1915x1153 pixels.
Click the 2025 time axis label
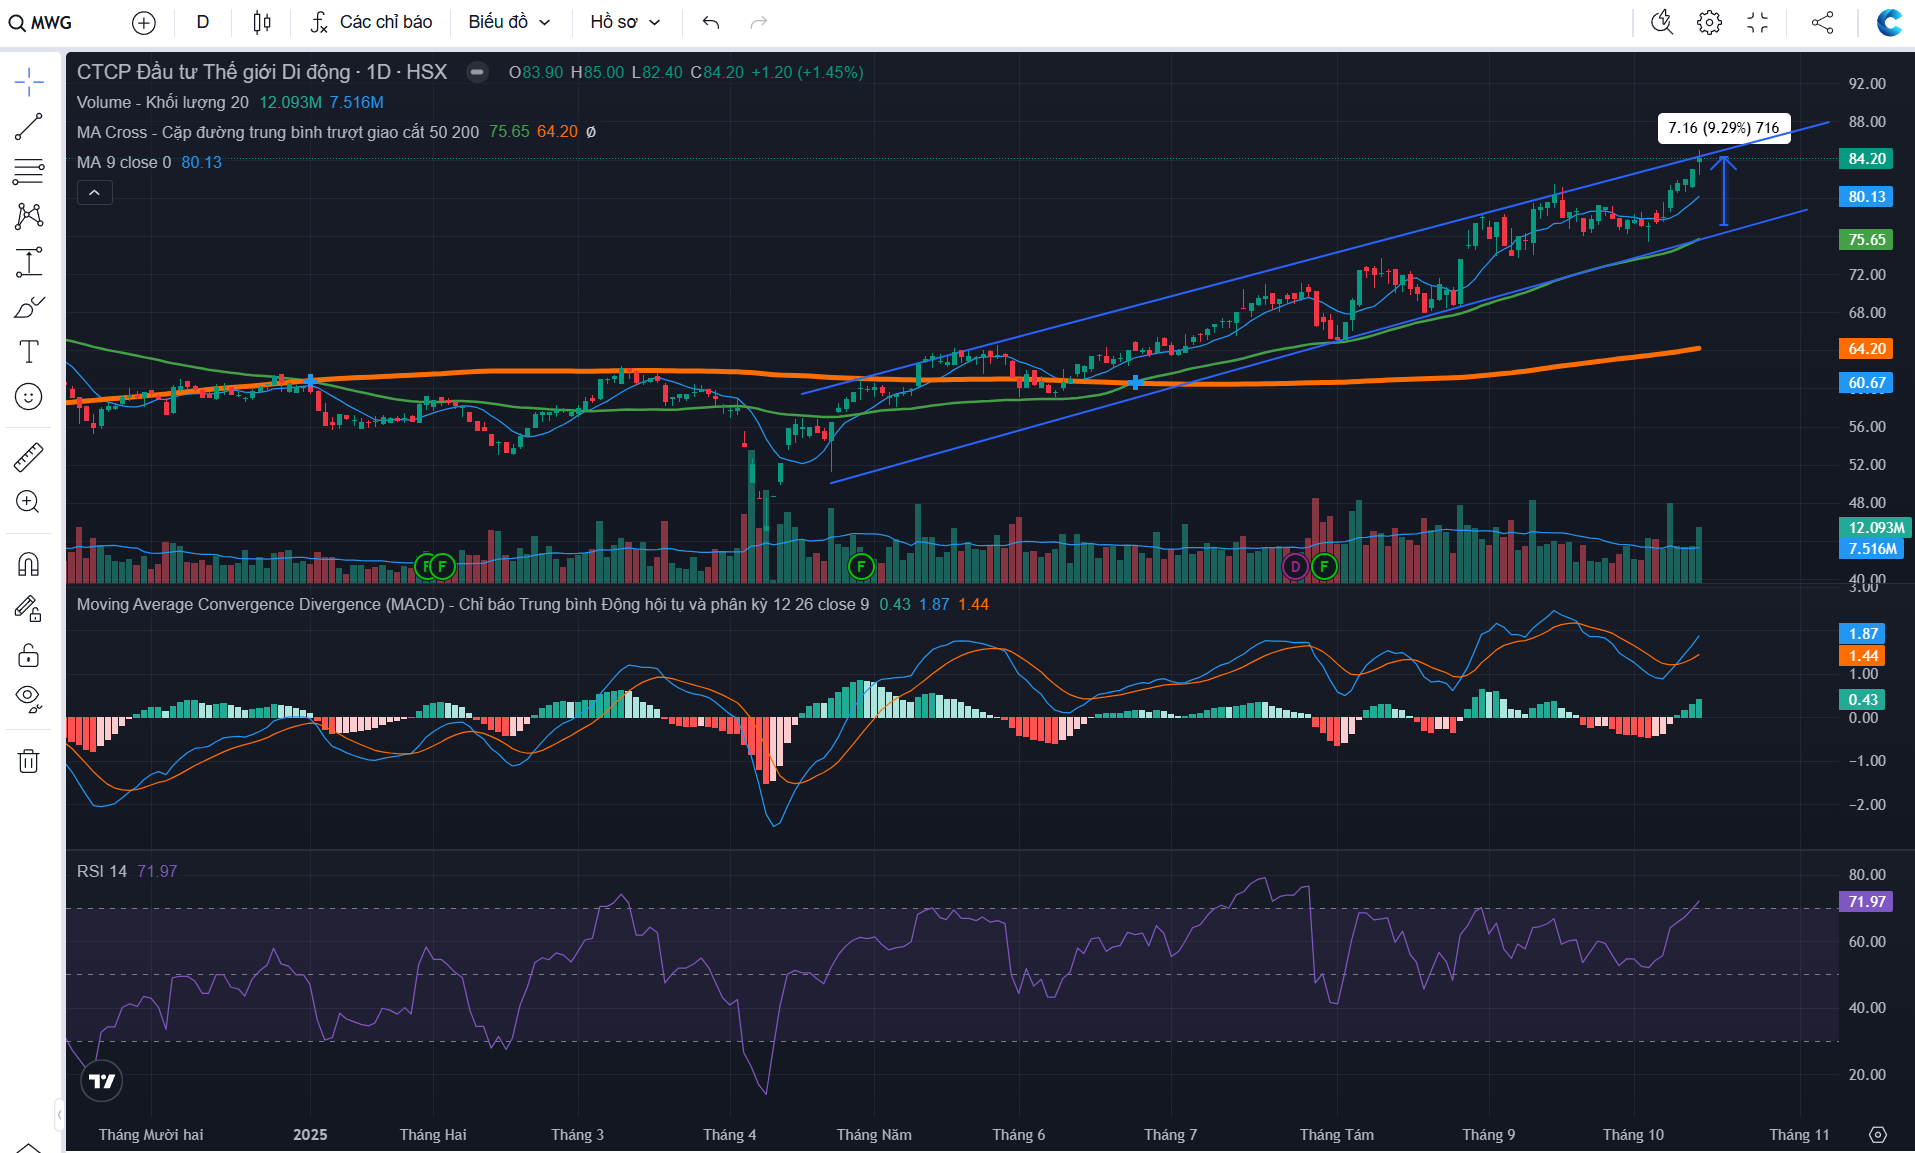click(310, 1135)
